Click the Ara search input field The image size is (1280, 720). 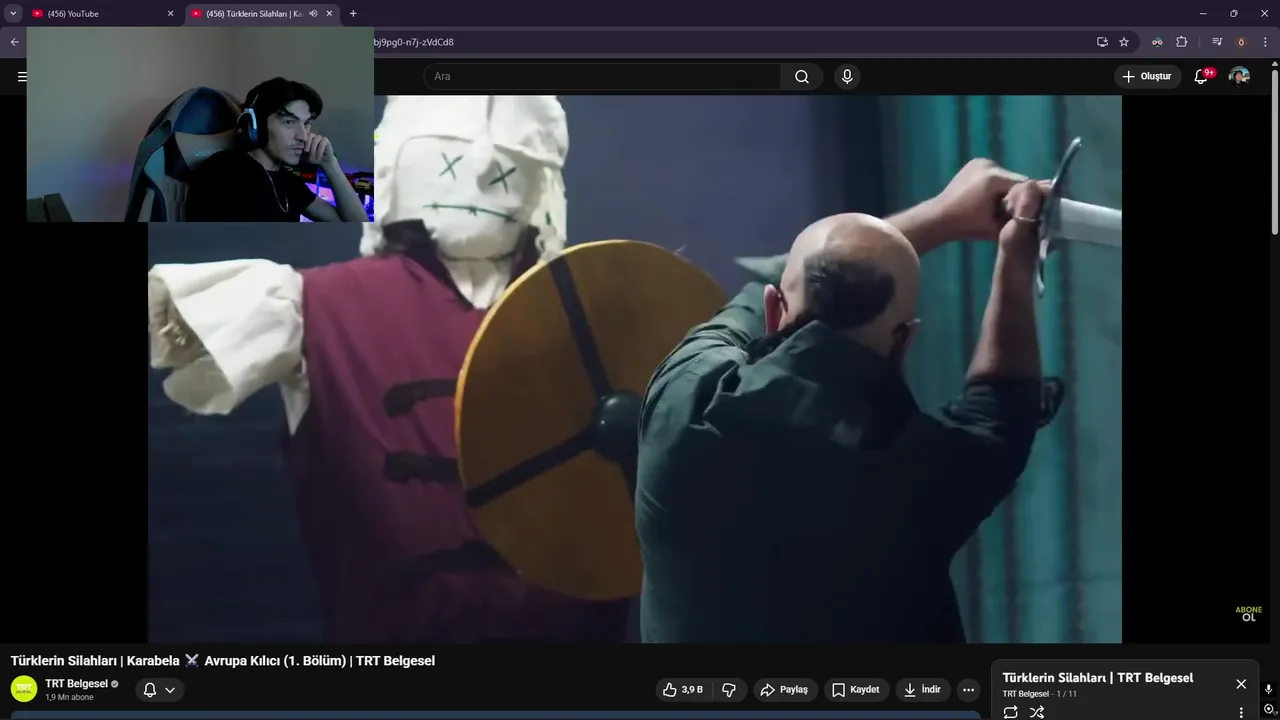click(602, 77)
